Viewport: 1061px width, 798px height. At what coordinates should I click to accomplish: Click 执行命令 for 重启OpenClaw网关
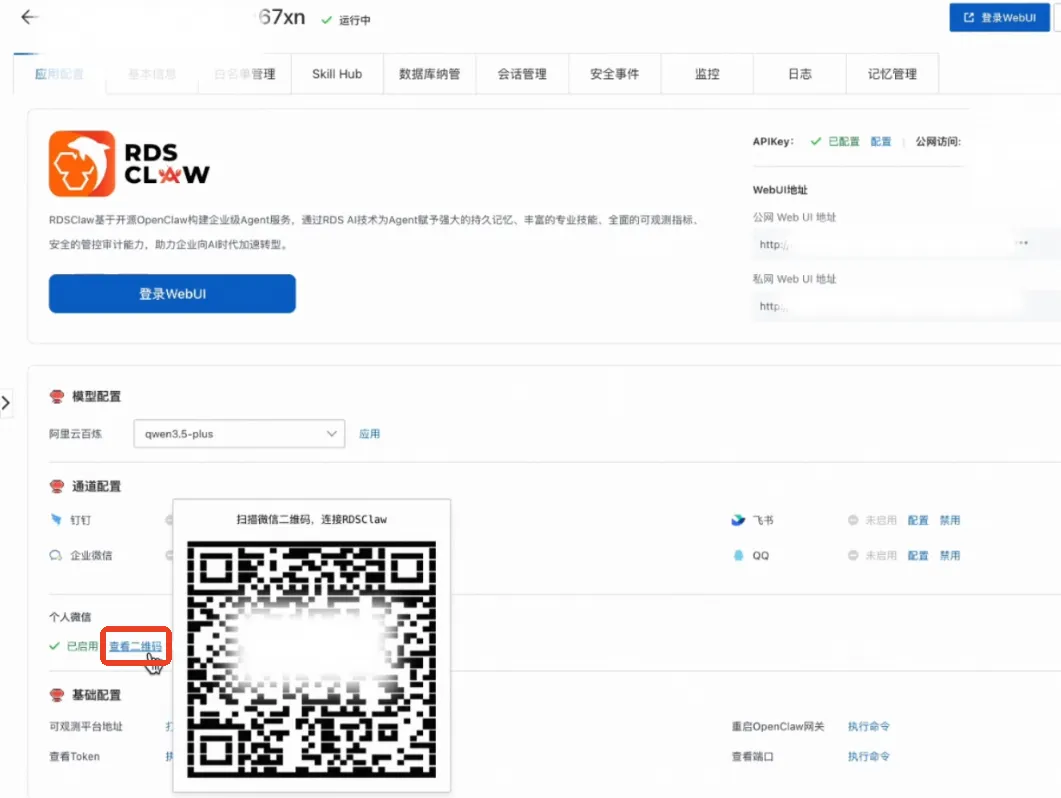(x=869, y=726)
